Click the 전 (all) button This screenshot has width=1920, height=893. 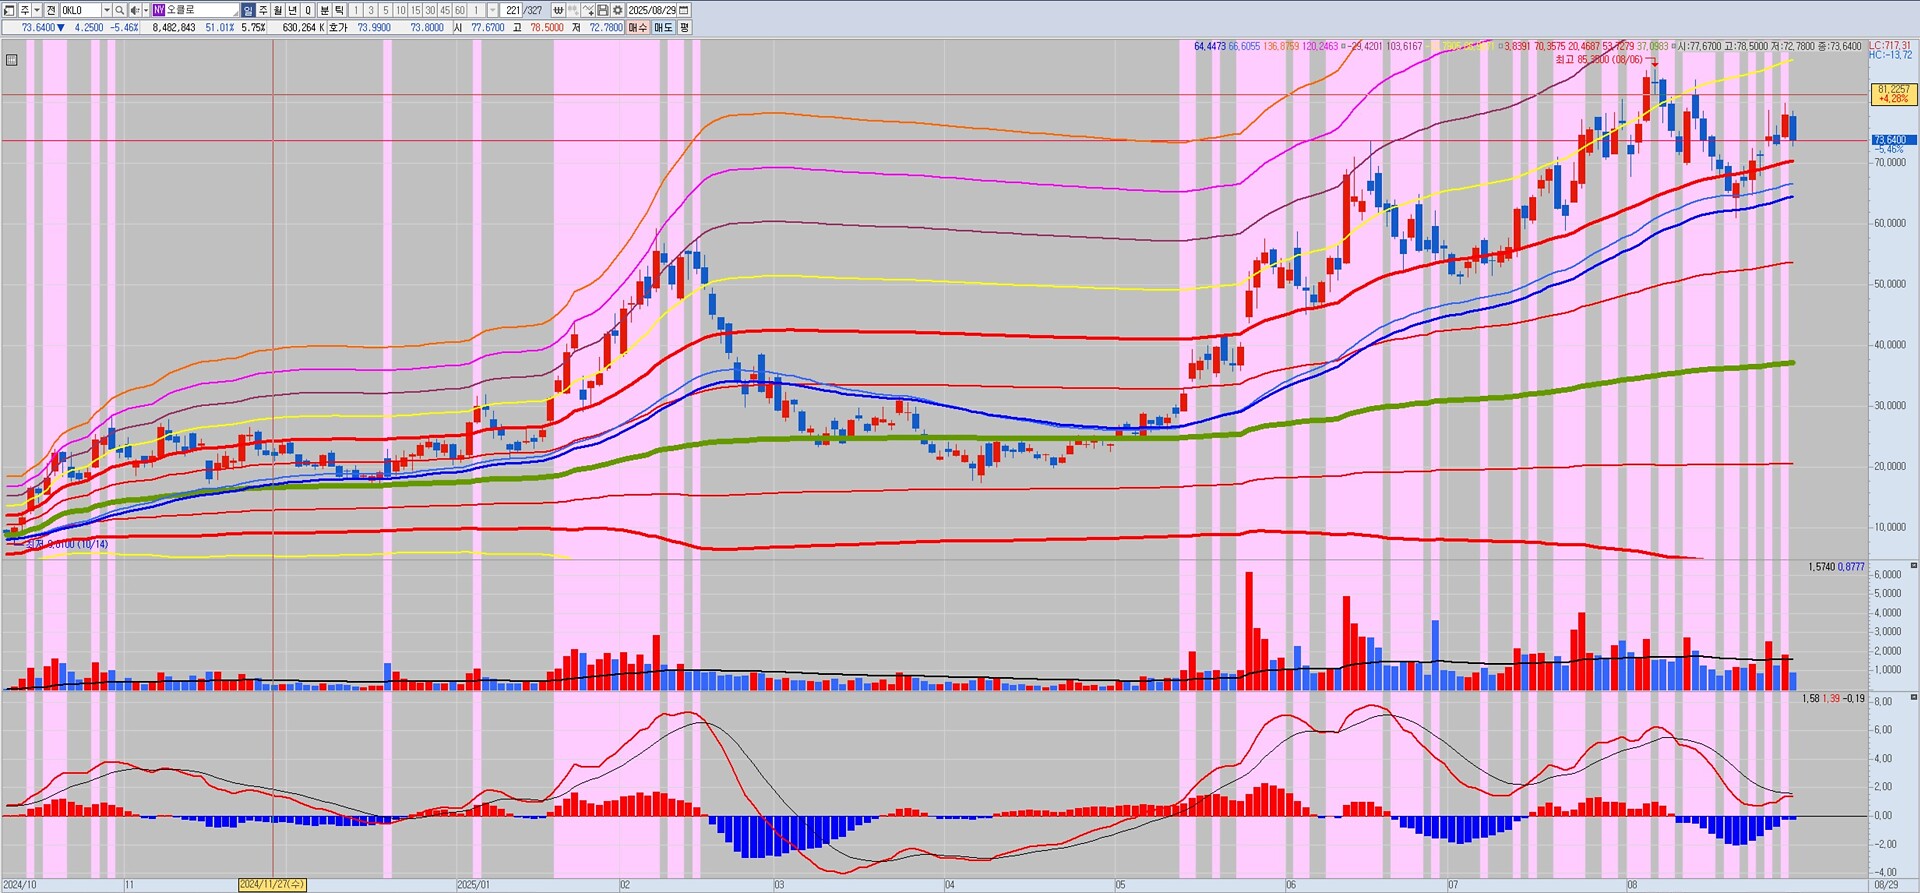[52, 10]
